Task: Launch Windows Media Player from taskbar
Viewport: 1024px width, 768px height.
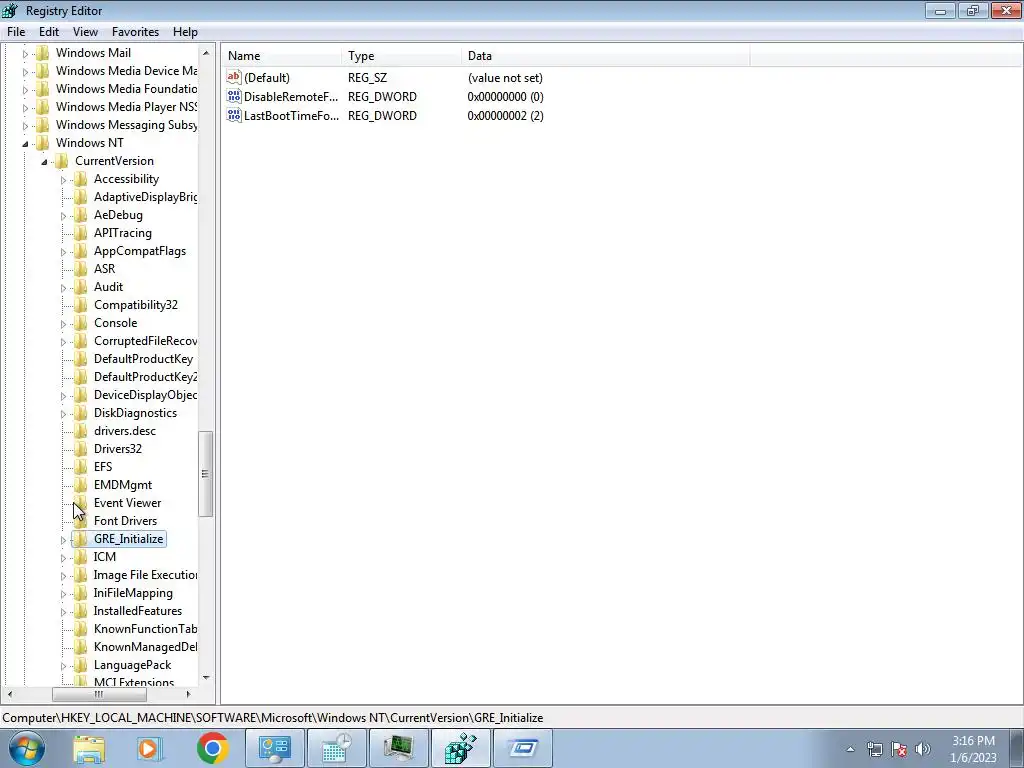Action: pyautogui.click(x=150, y=748)
